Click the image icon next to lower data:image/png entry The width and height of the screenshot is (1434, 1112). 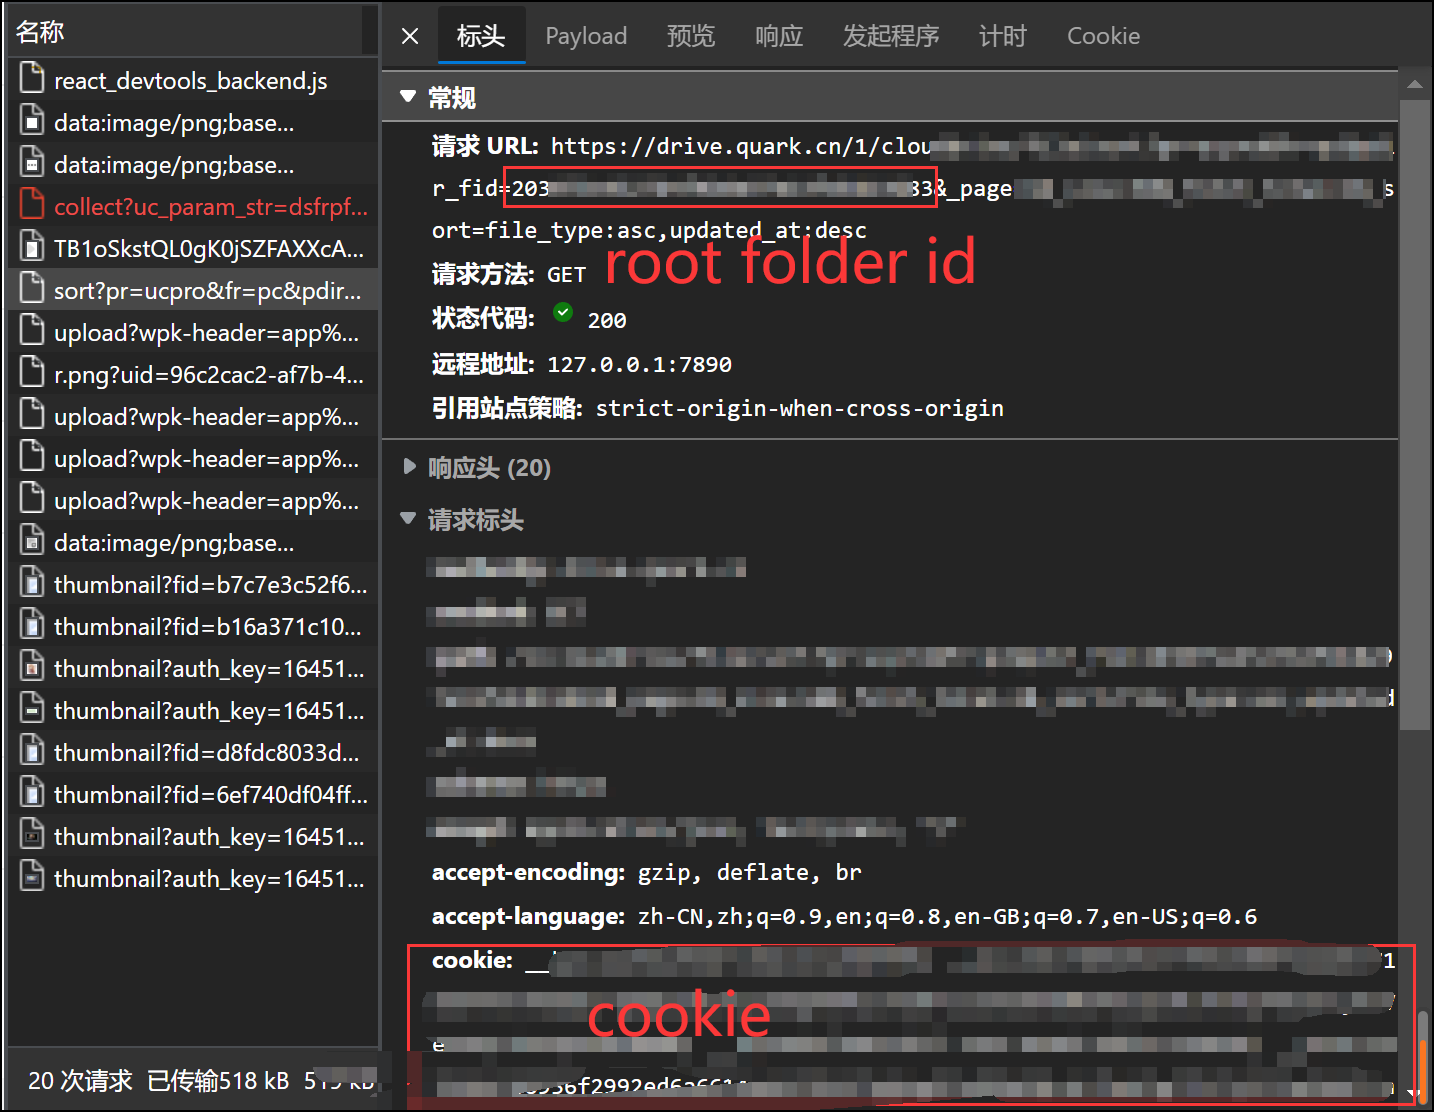click(32, 541)
